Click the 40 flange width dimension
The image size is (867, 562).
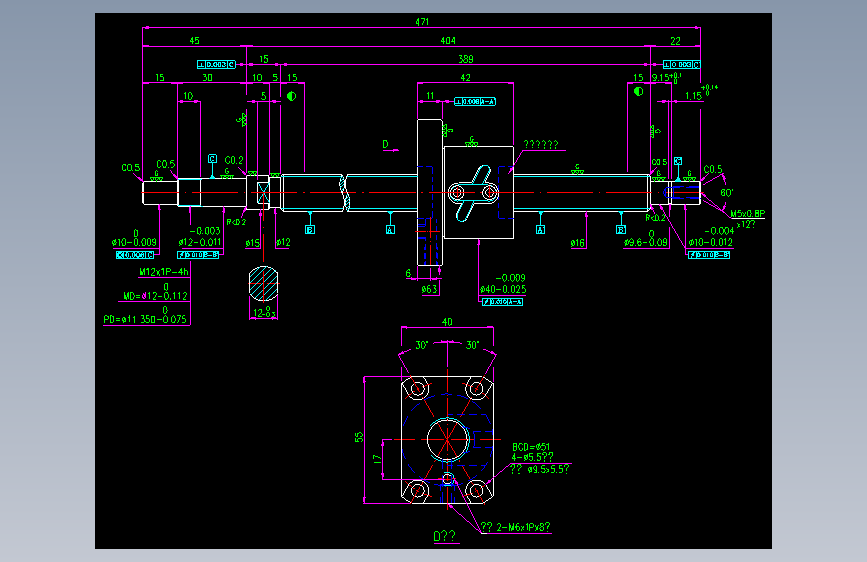(447, 322)
